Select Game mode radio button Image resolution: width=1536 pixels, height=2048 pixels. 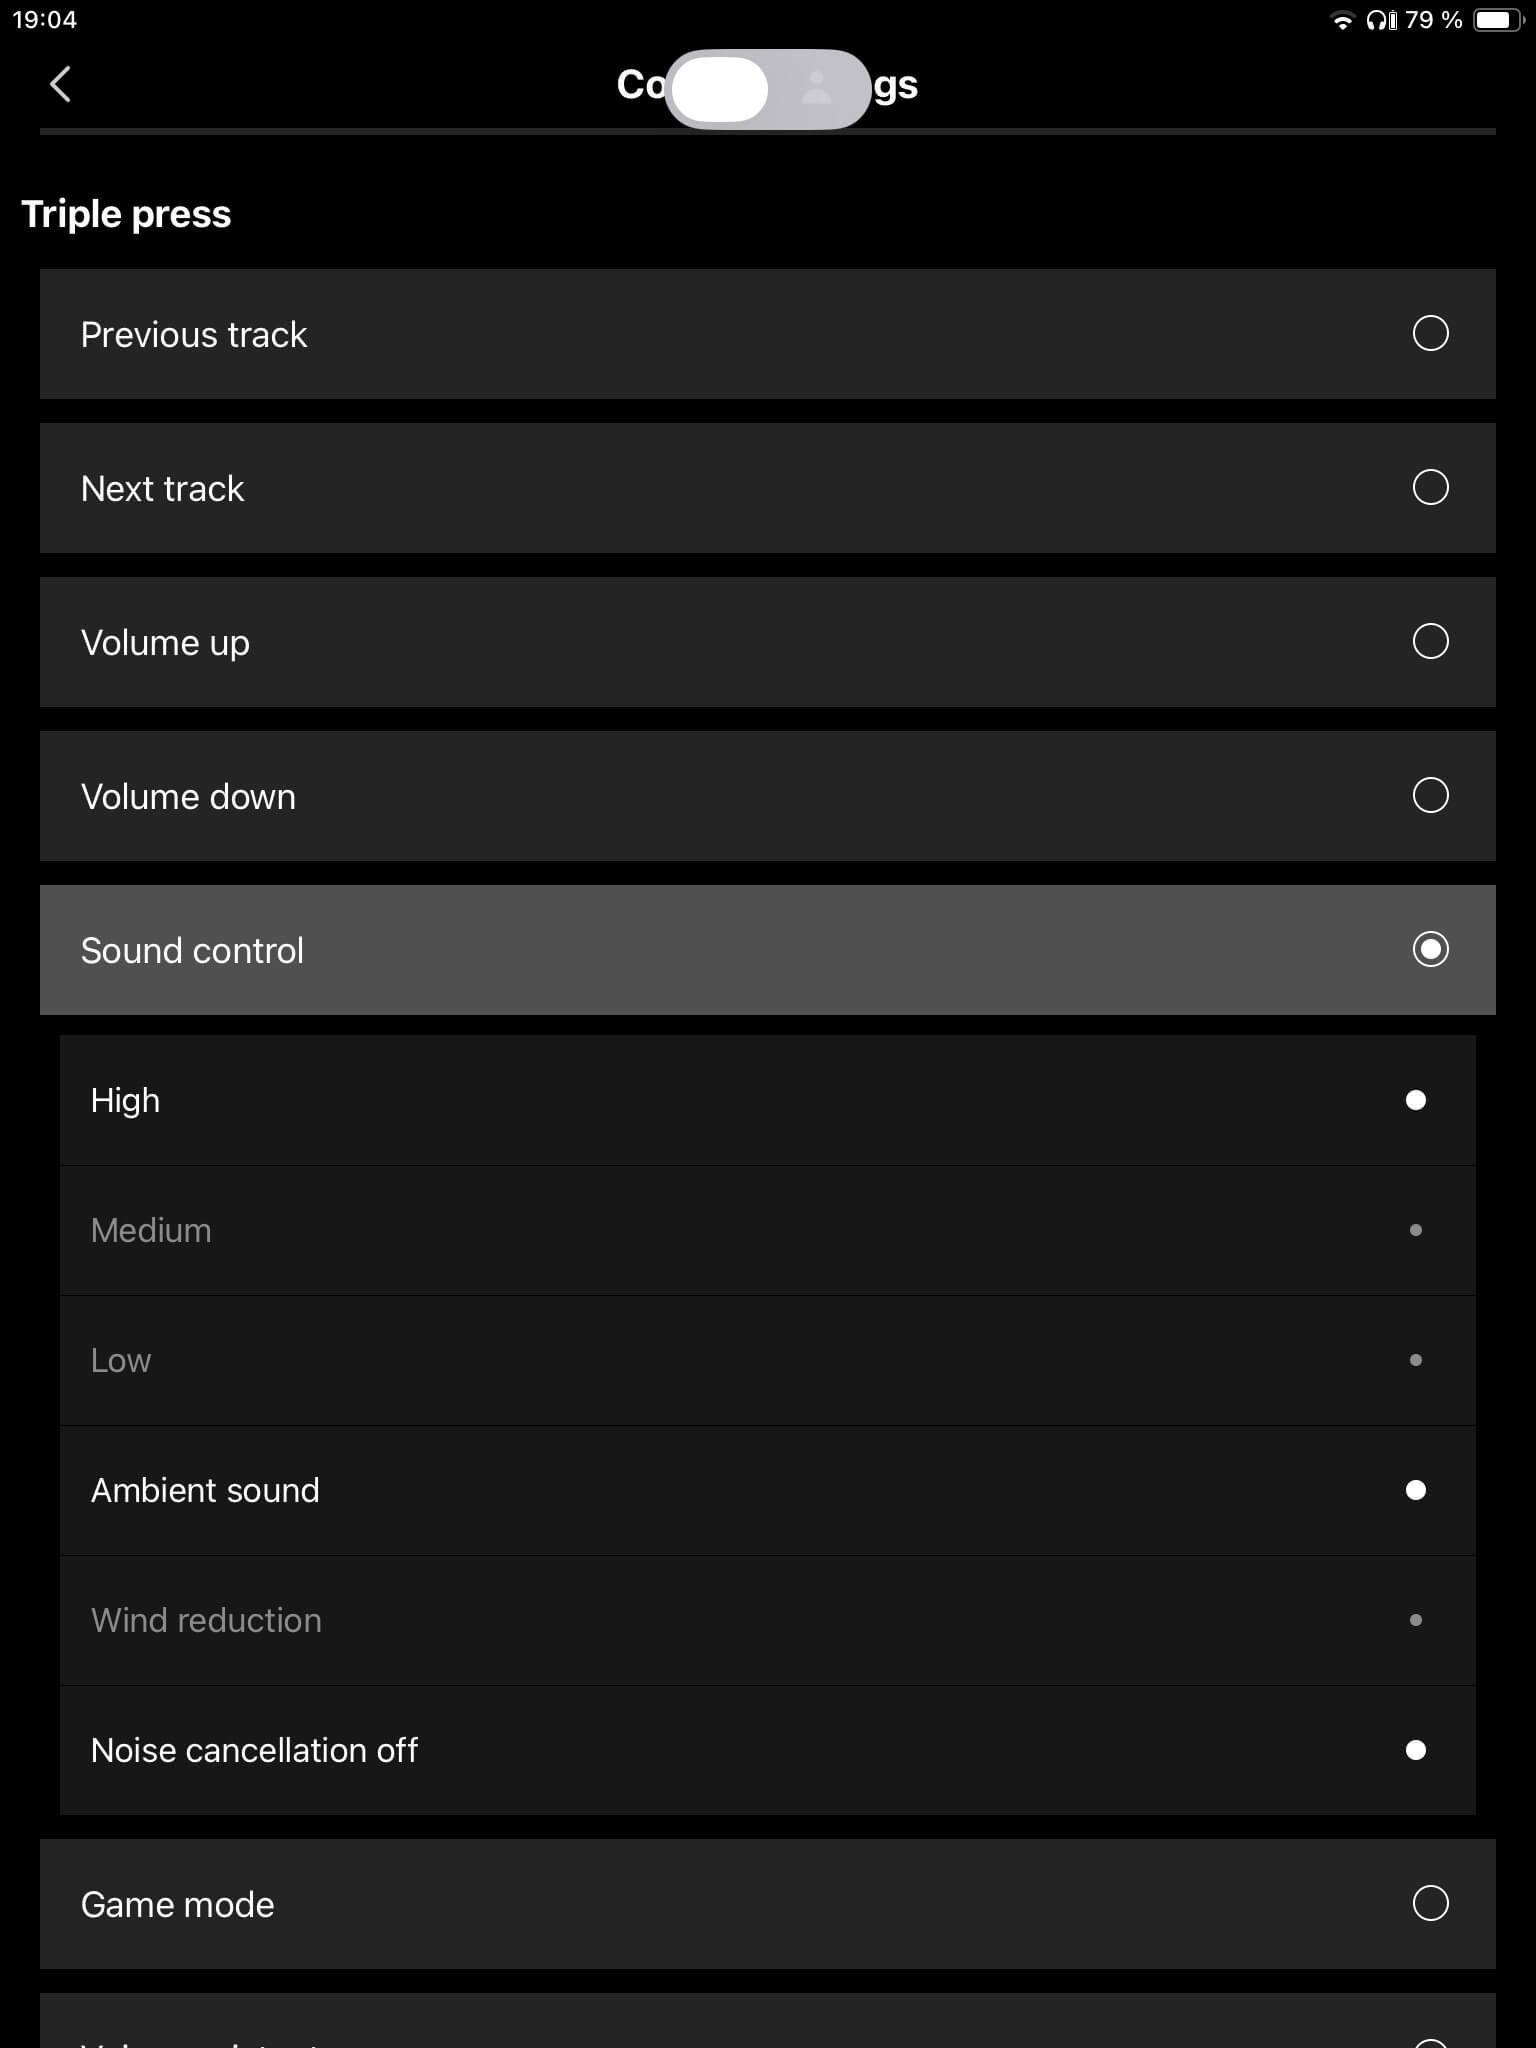click(x=1430, y=1903)
